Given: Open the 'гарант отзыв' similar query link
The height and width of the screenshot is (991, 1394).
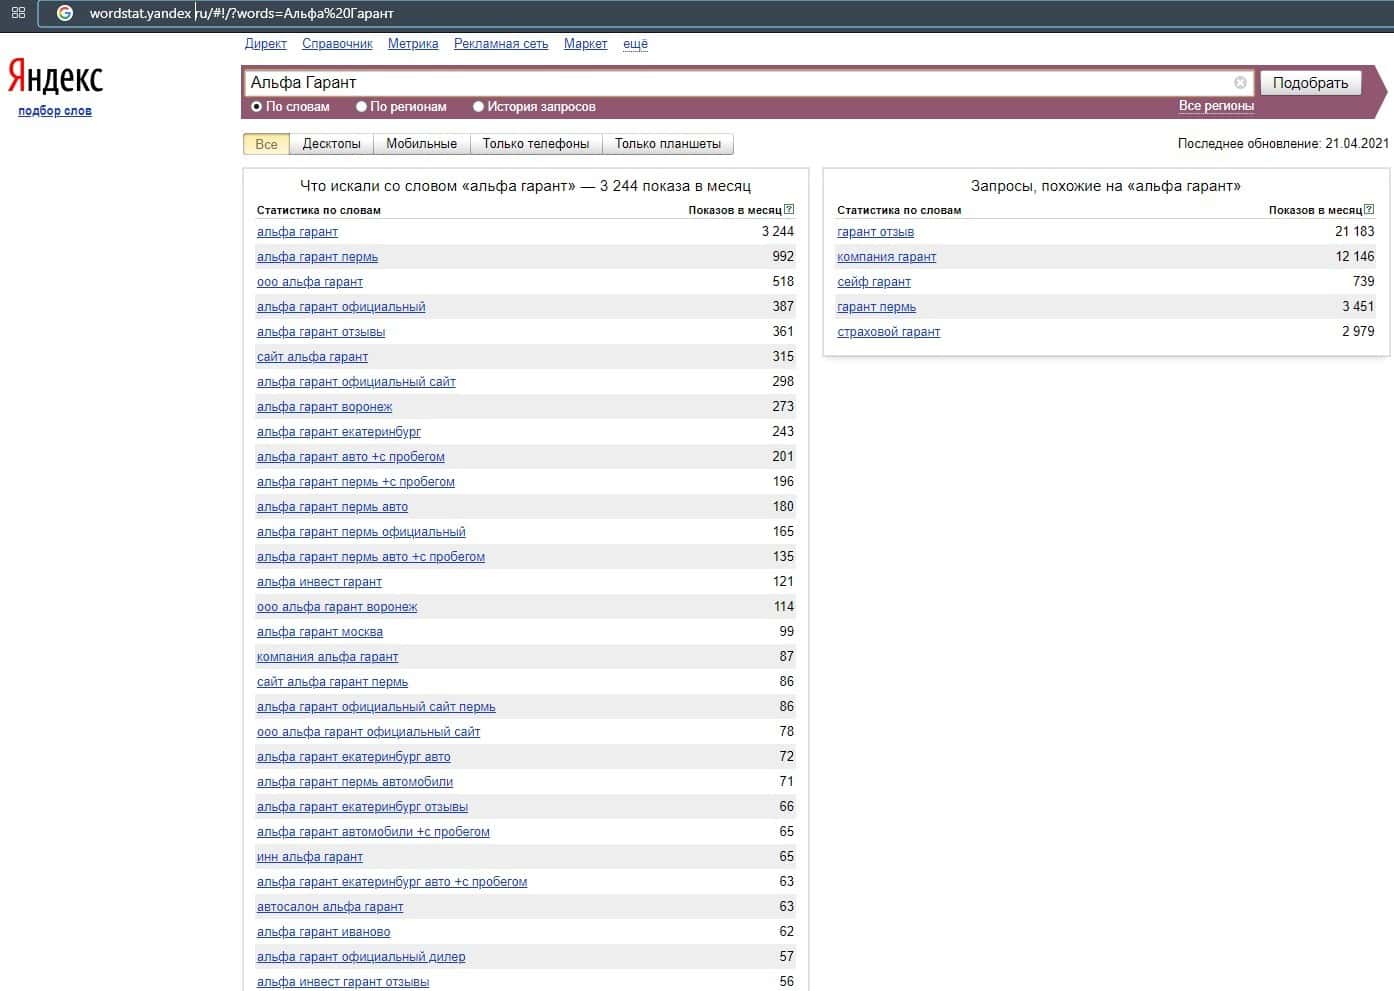Looking at the screenshot, I should click(x=875, y=232).
